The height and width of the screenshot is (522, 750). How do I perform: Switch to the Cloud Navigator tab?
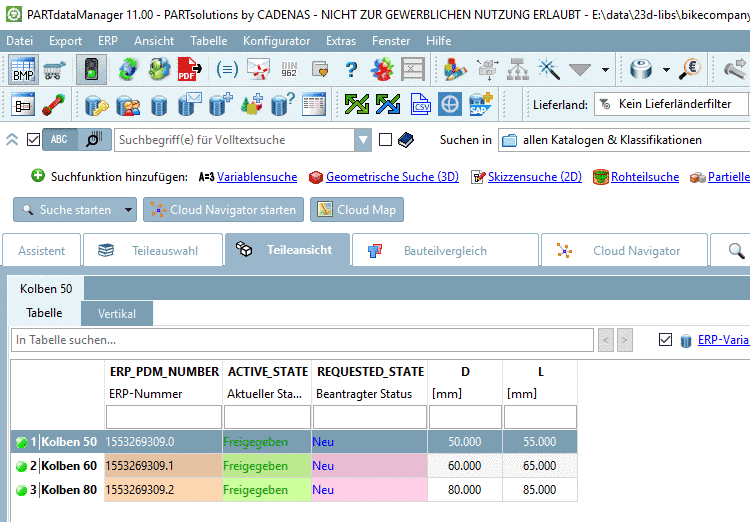tap(624, 250)
